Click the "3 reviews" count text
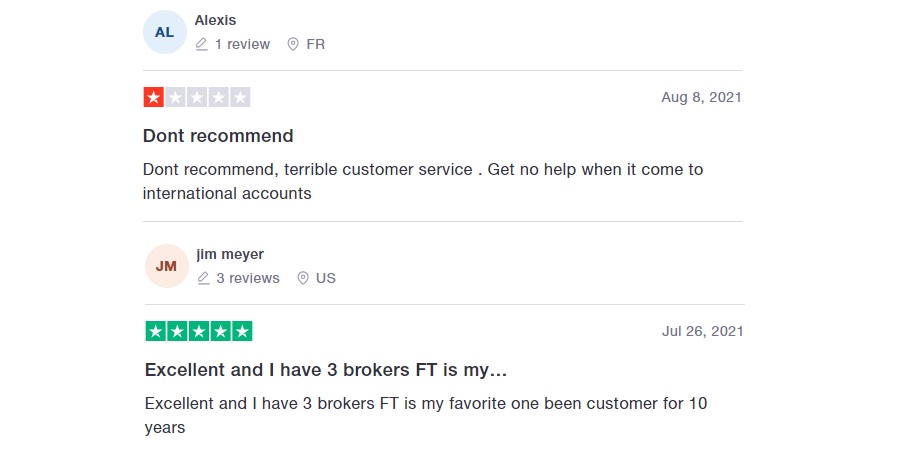The image size is (900, 450). [x=248, y=278]
